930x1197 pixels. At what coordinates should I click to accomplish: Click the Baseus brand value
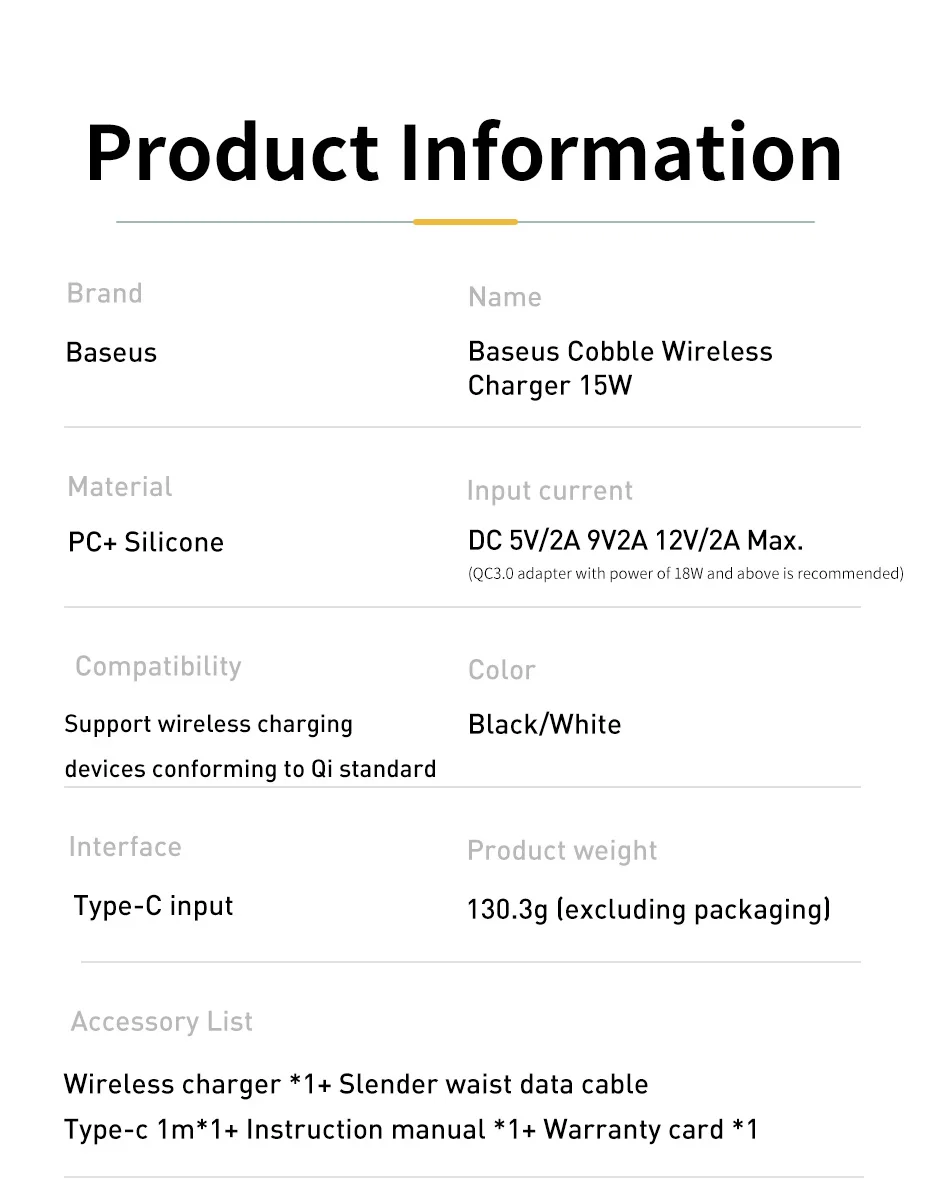tap(111, 353)
